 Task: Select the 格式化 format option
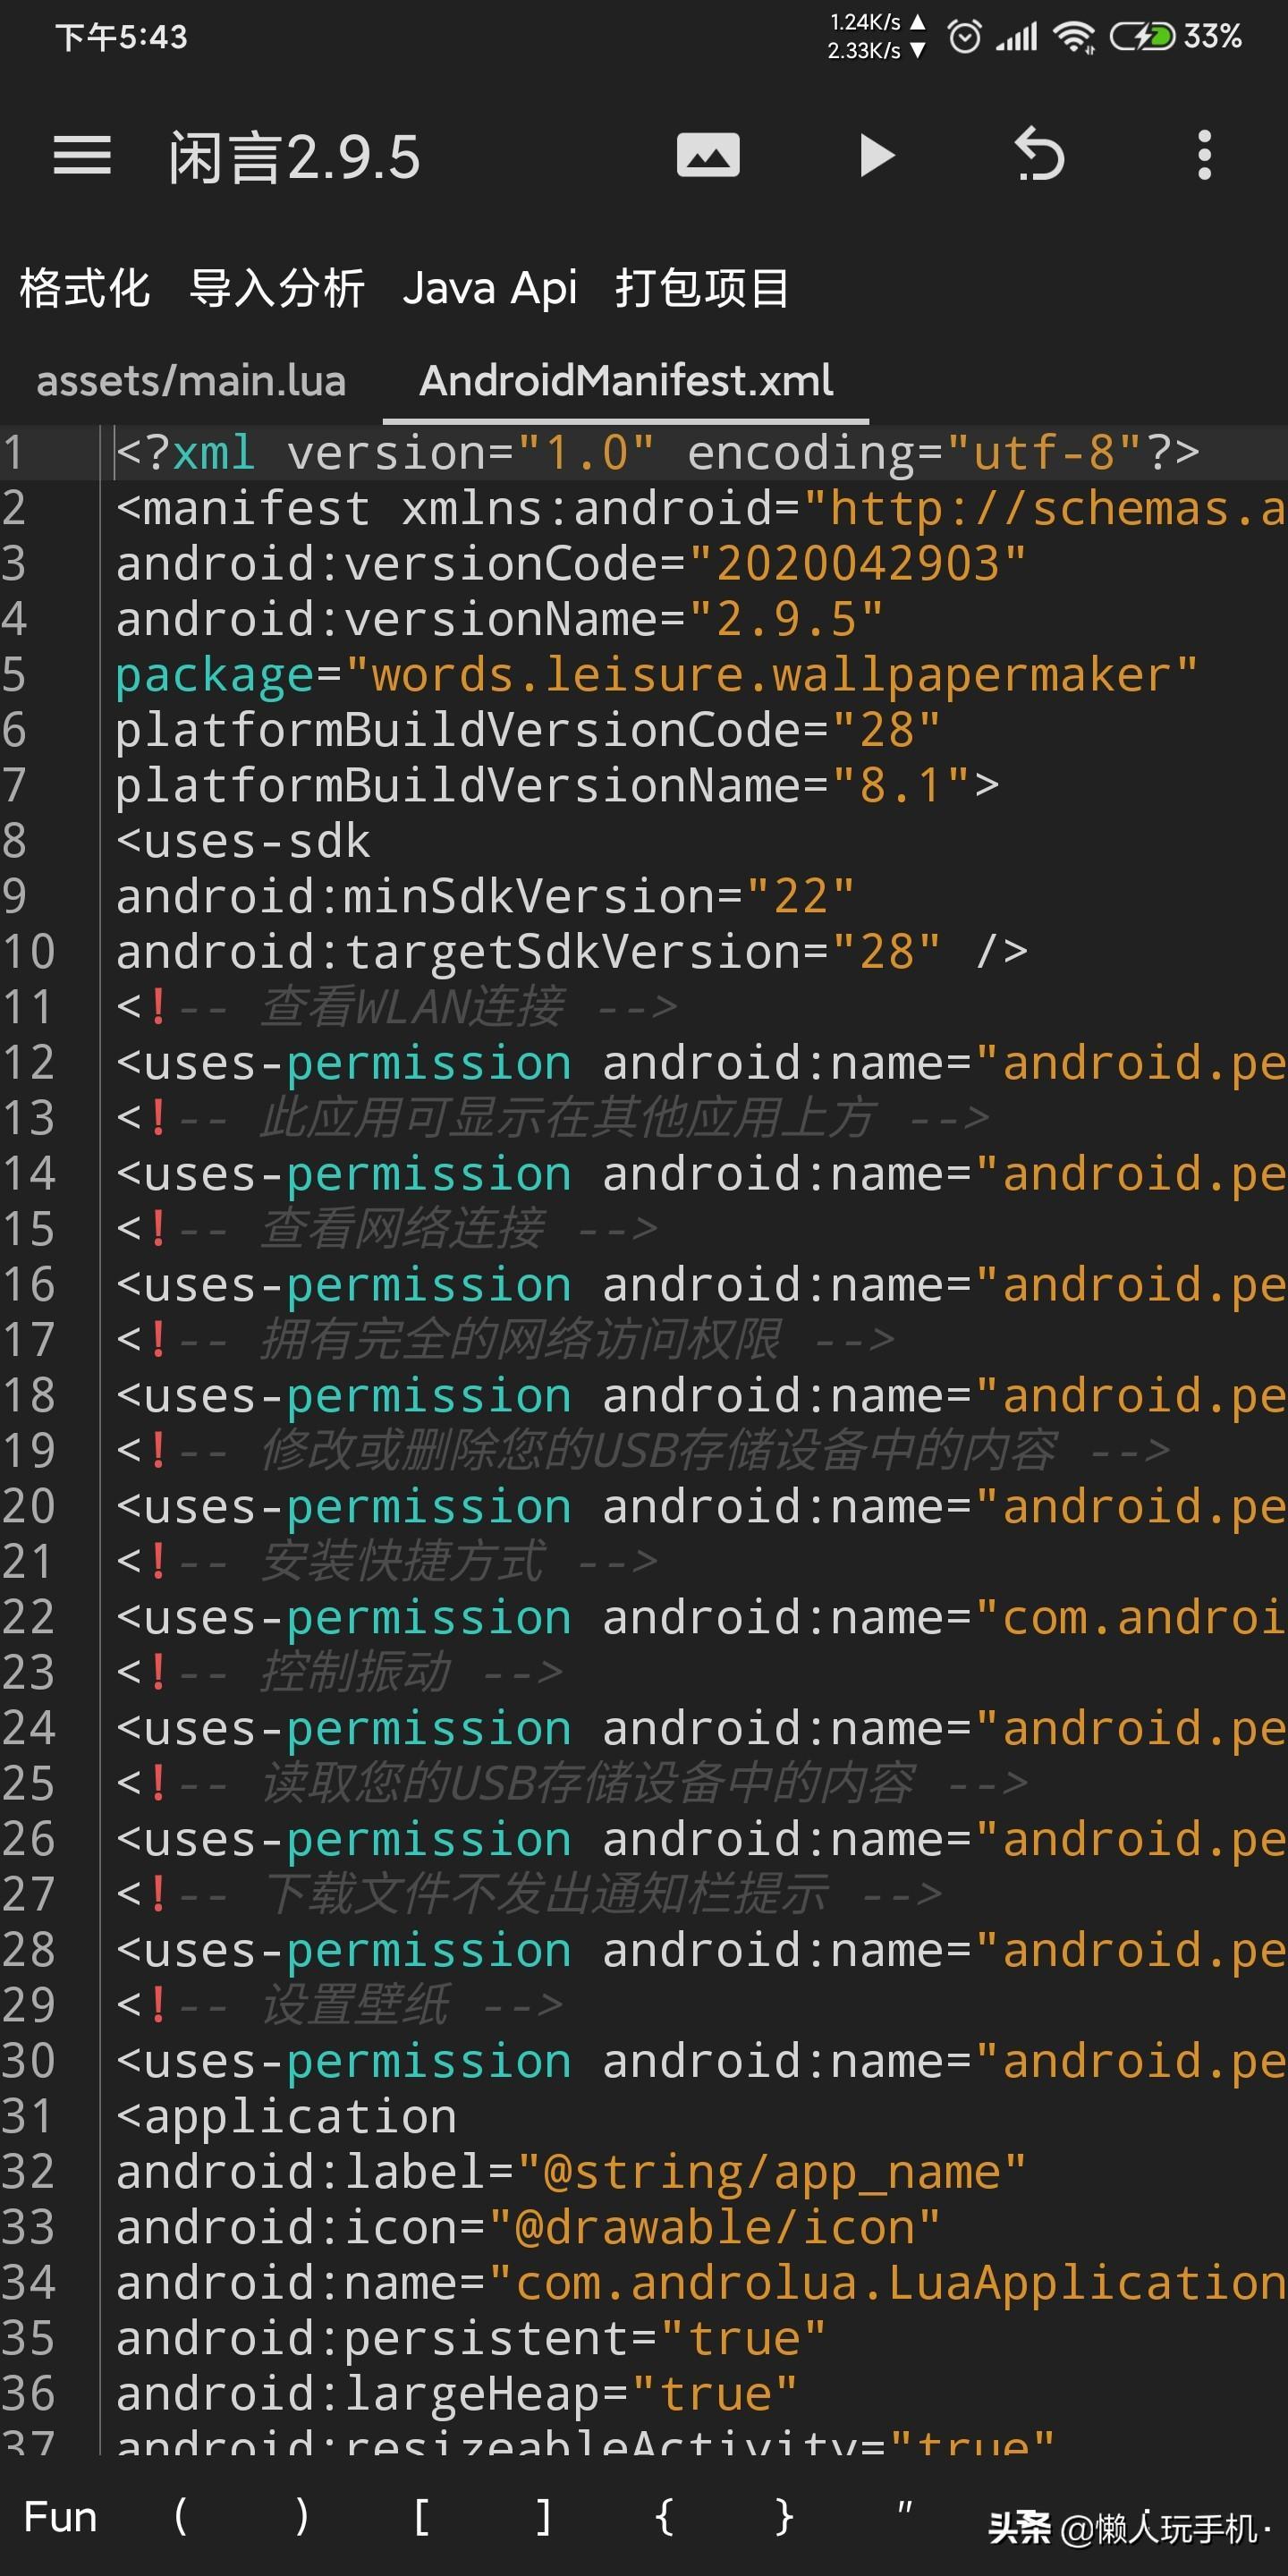pyautogui.click(x=85, y=289)
